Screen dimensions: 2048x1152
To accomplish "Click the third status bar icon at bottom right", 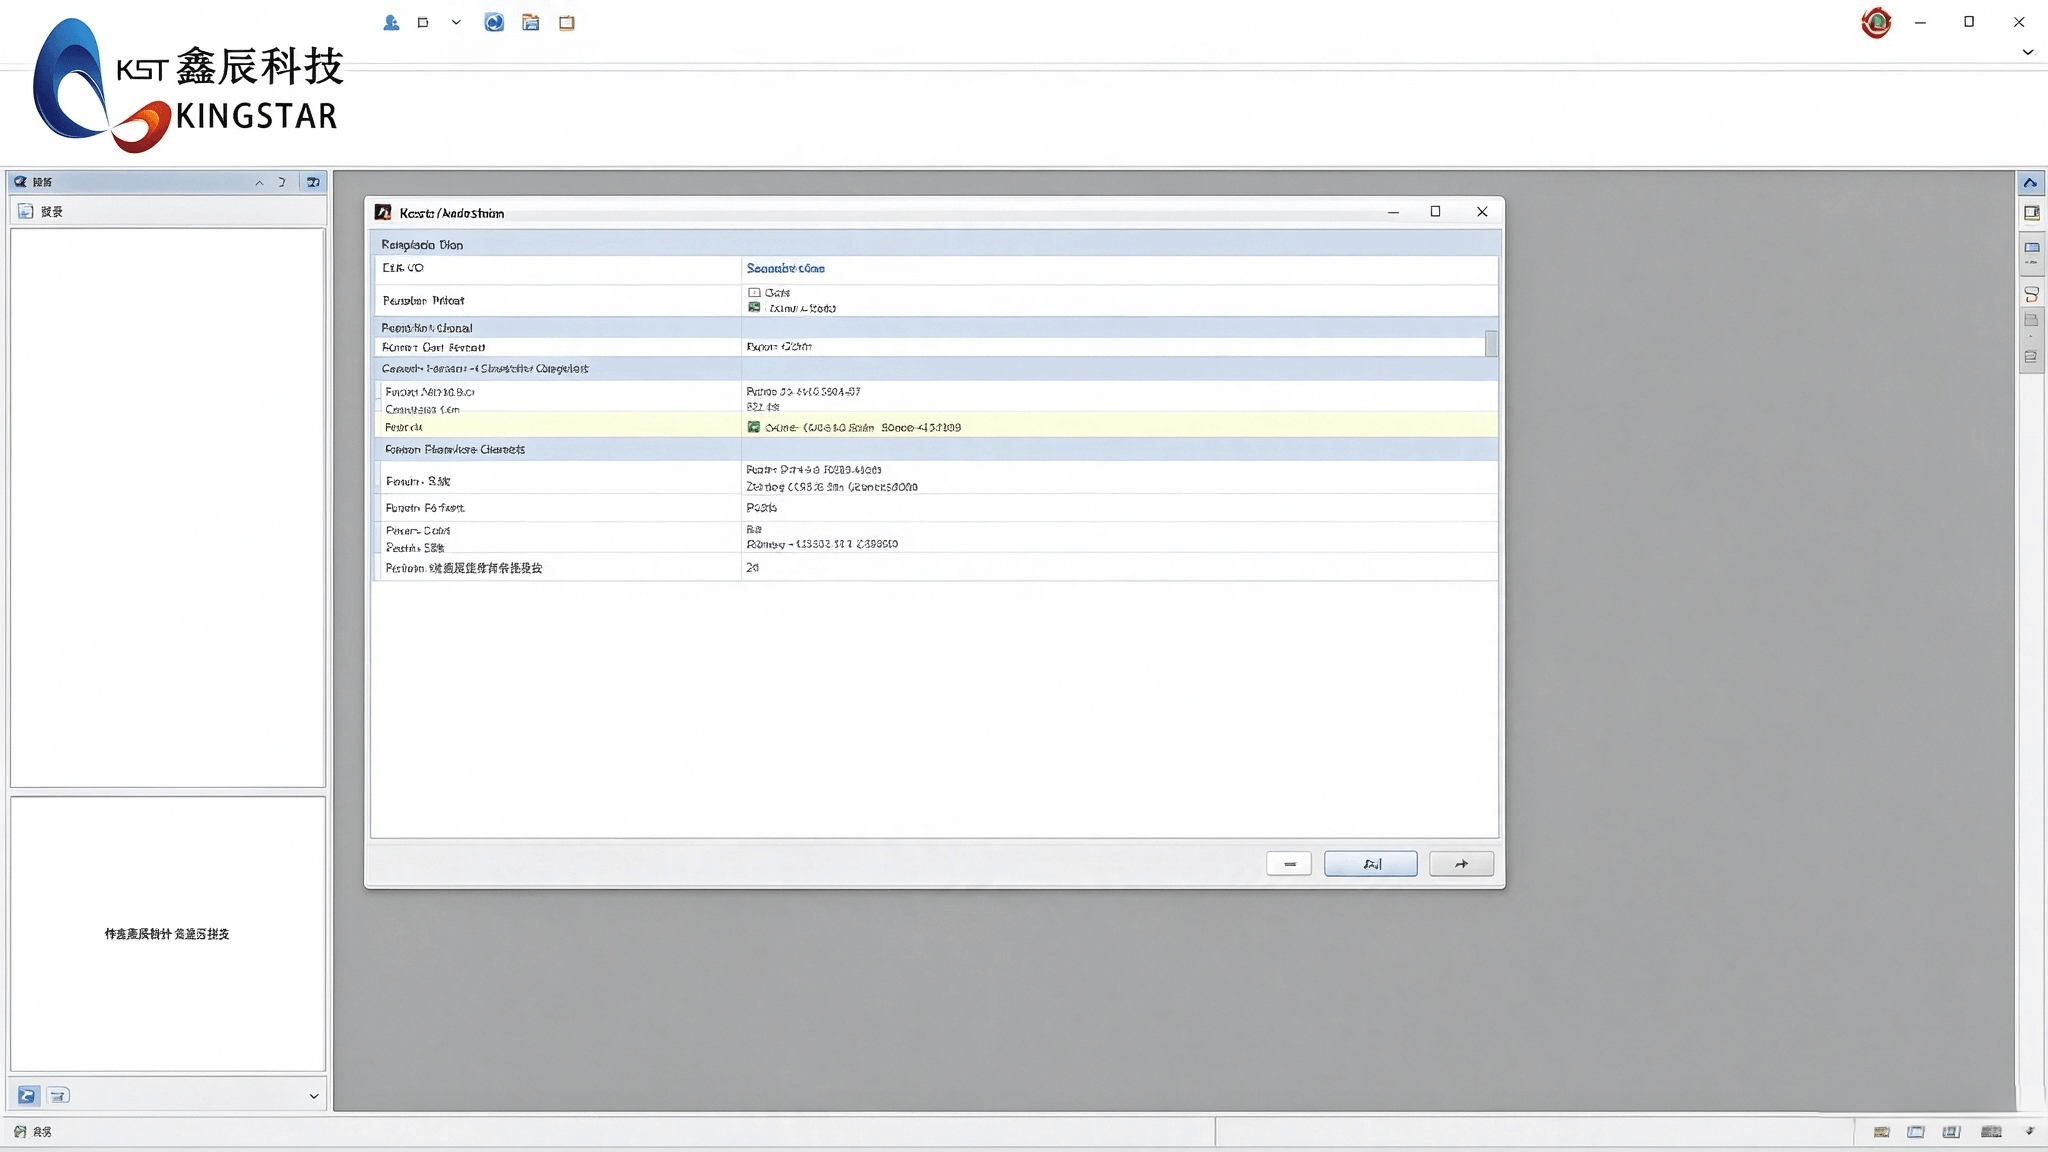I will pyautogui.click(x=1951, y=1132).
